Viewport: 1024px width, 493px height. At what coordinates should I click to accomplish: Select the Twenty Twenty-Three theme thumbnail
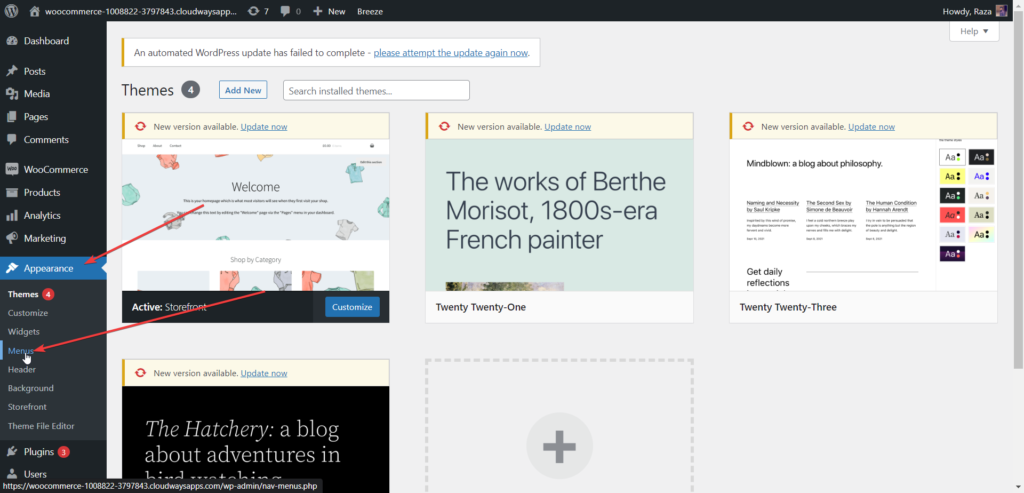tap(863, 215)
